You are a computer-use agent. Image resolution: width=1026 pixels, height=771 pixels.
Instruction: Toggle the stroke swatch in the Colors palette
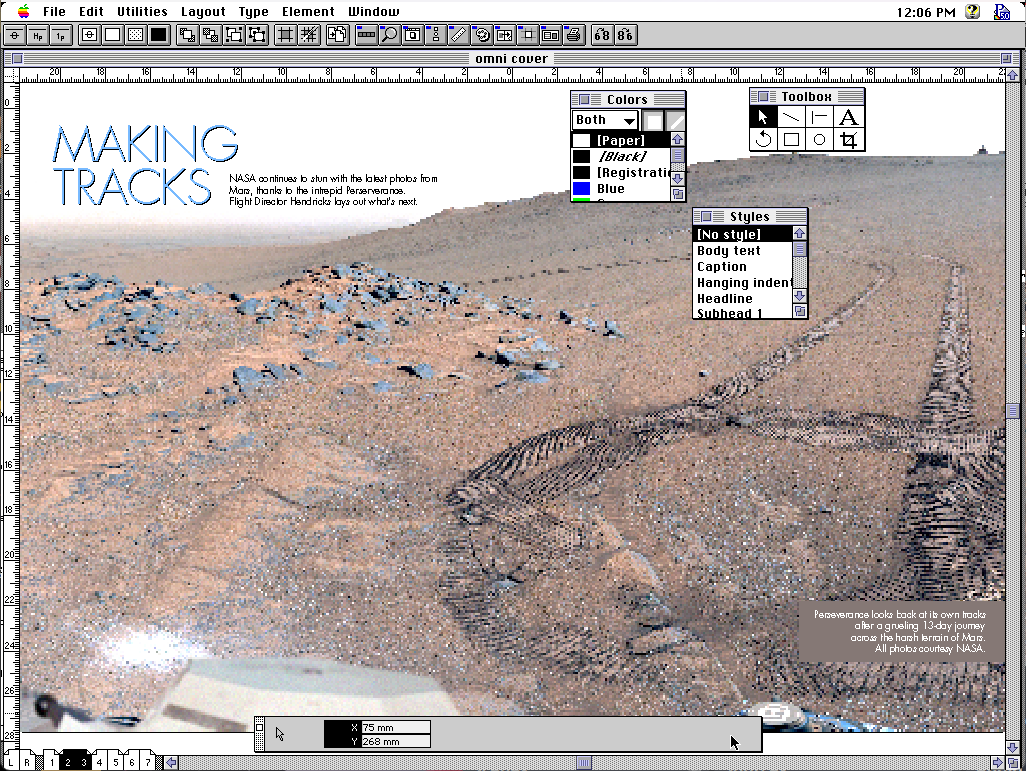(x=676, y=119)
